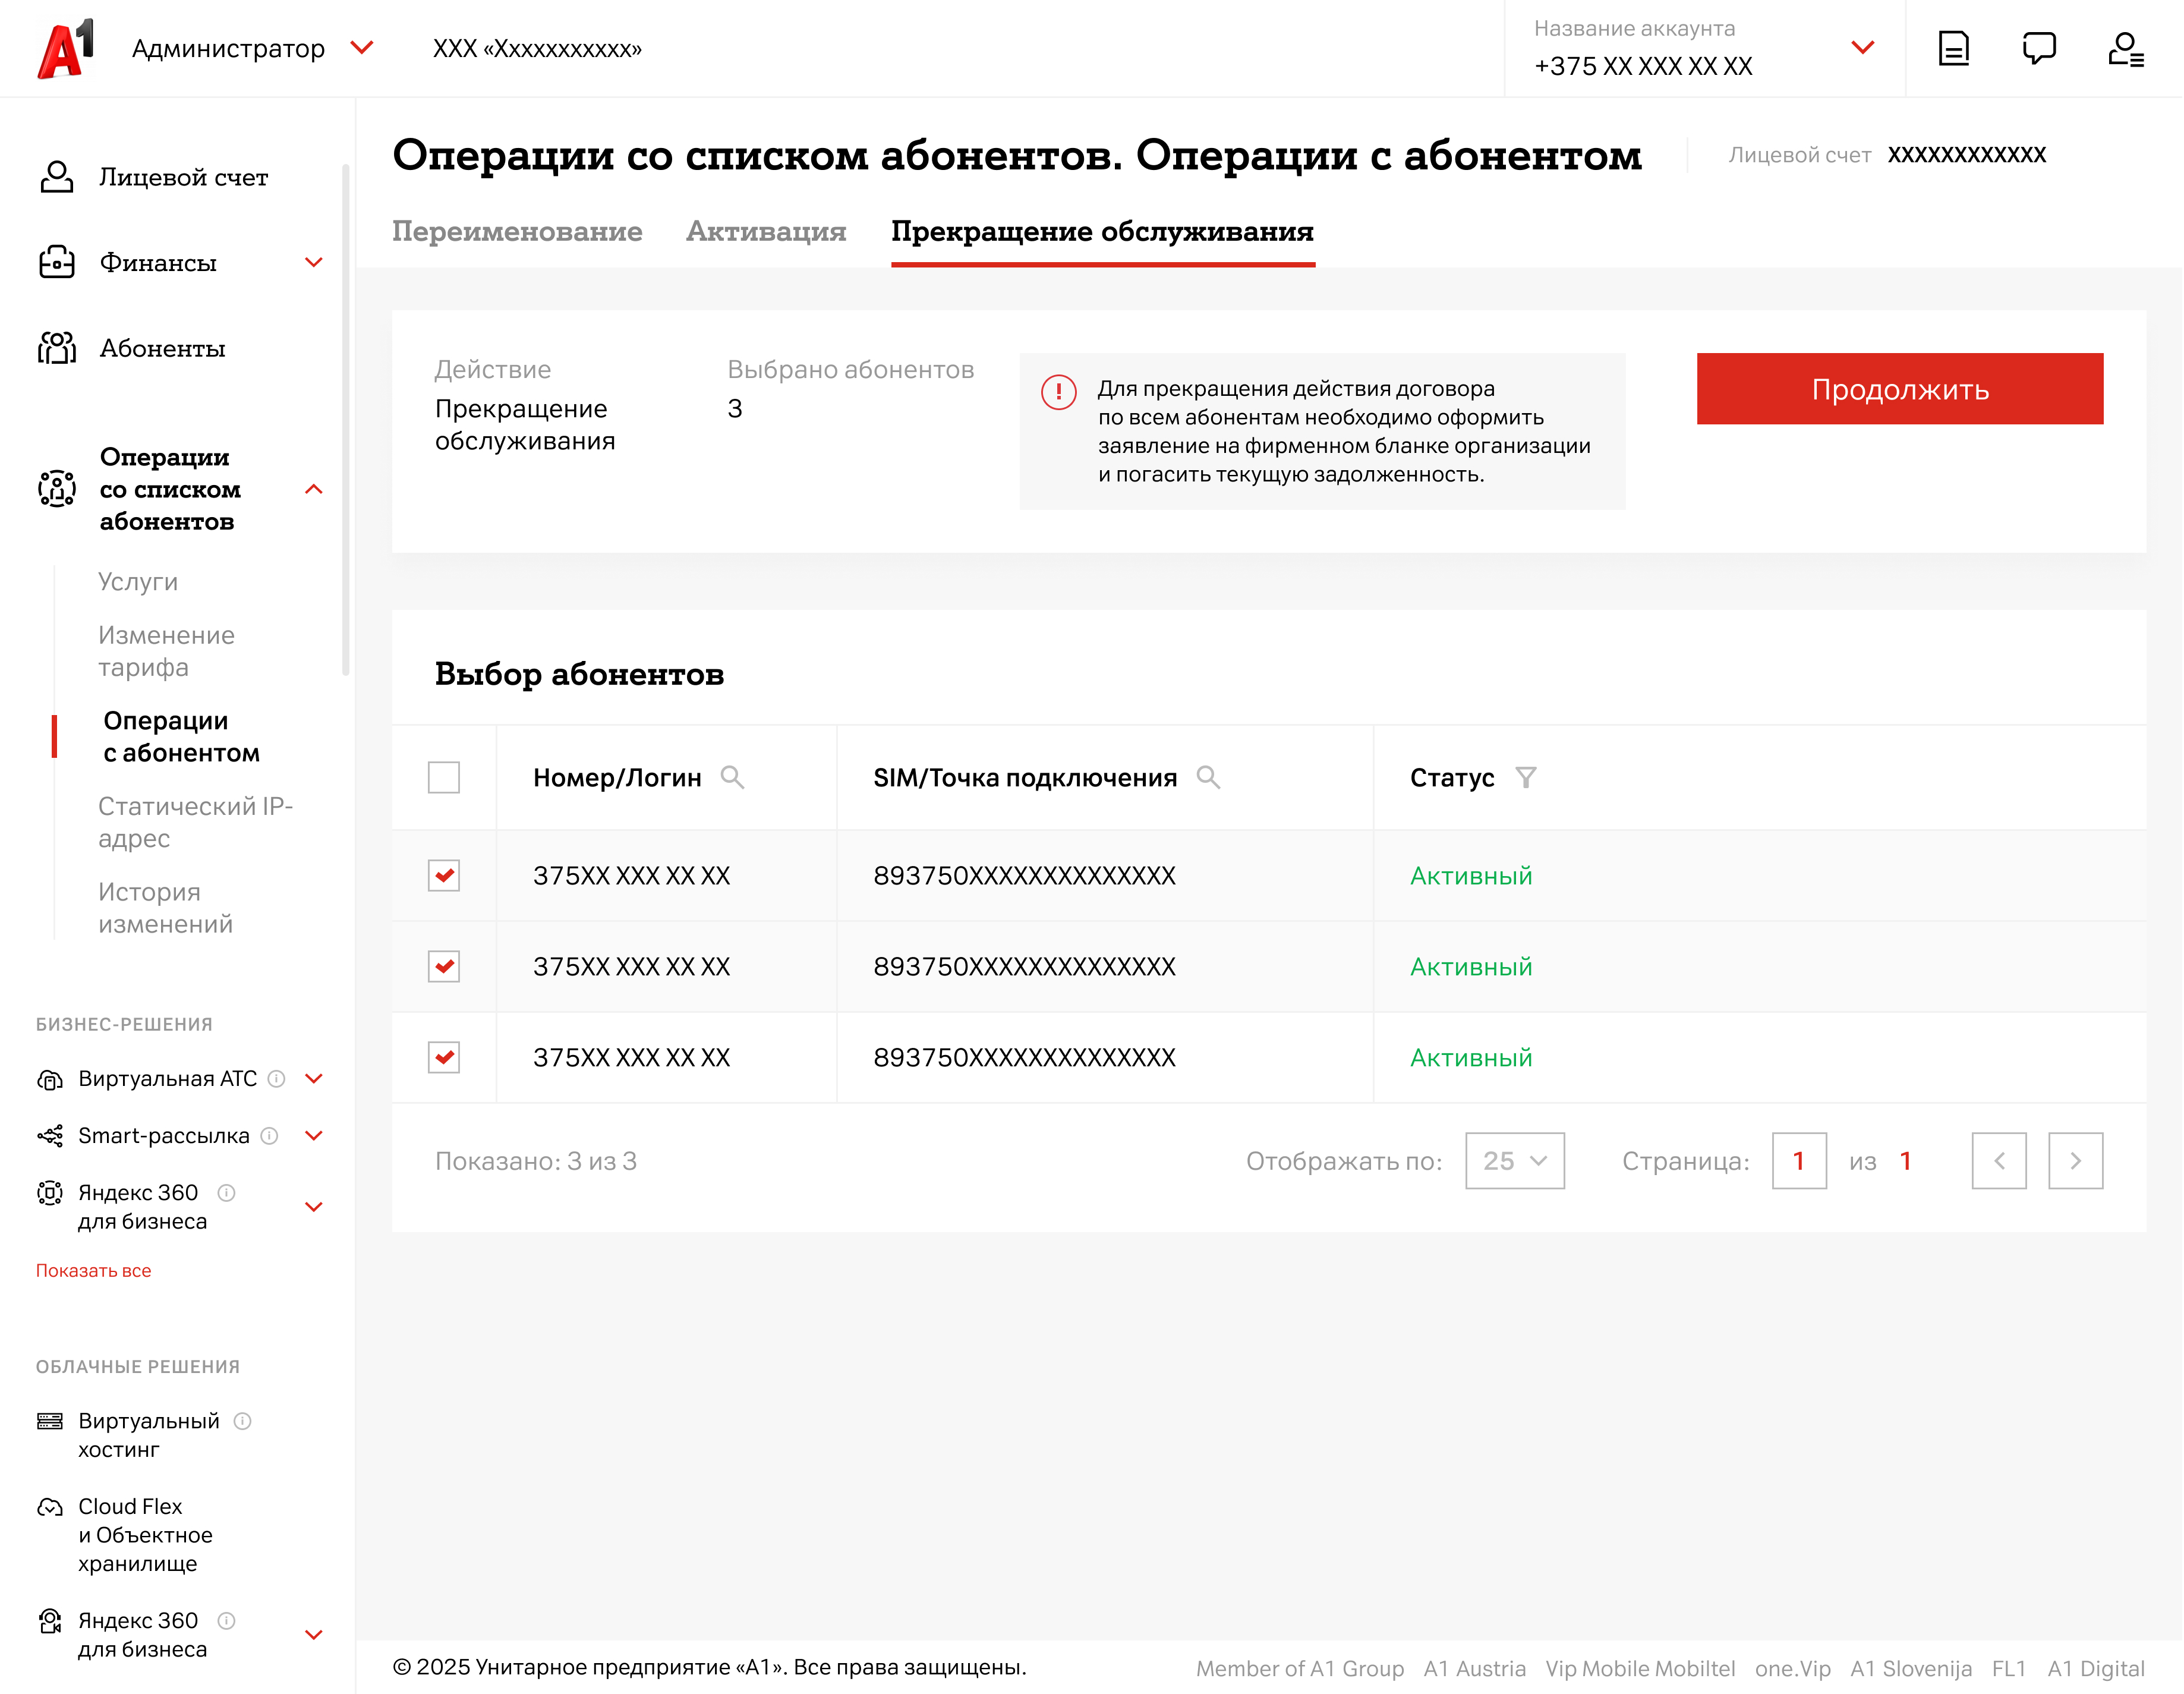
Task: Expand the Администратор role dropdown
Action: point(362,48)
